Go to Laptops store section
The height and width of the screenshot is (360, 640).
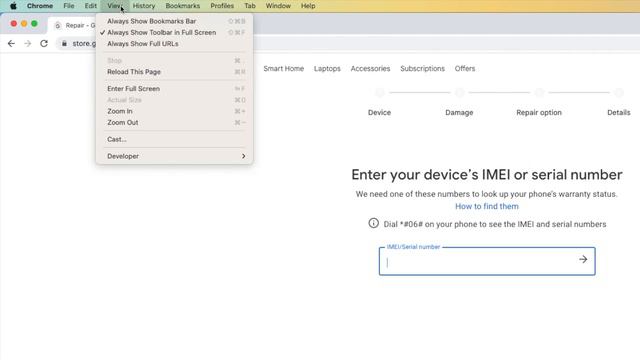pos(327,69)
